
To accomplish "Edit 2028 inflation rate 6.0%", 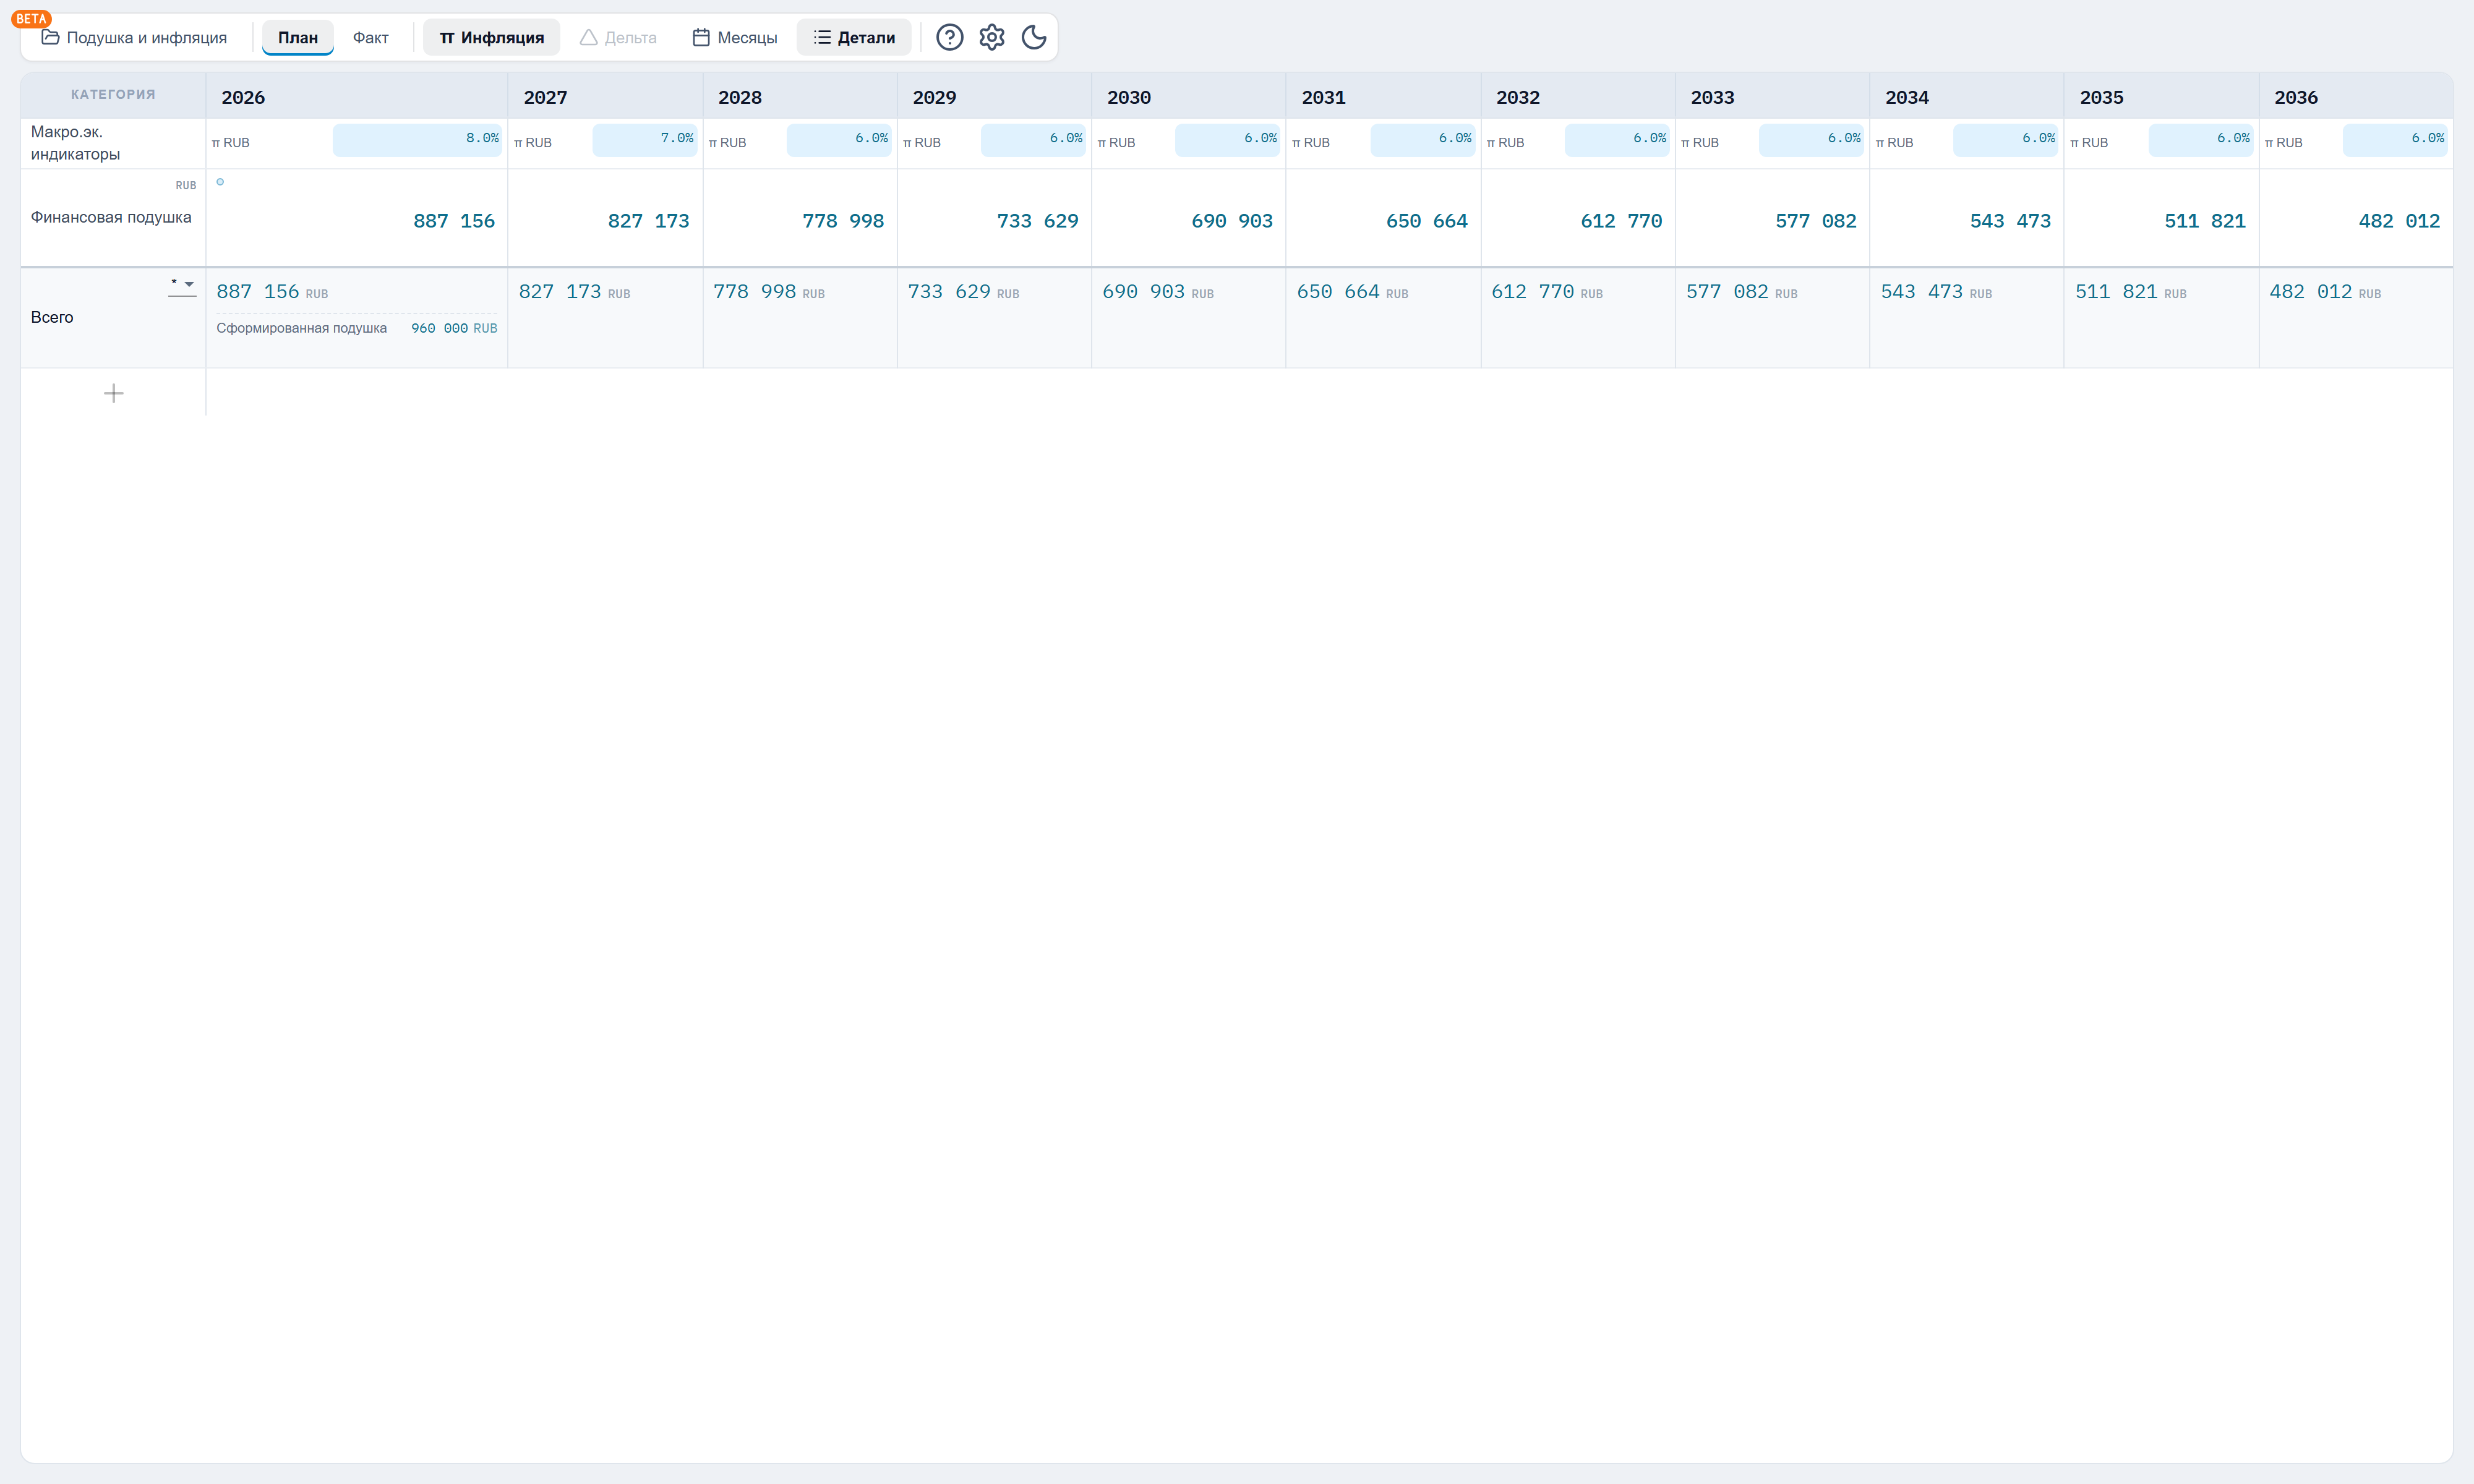I will click(x=838, y=140).
